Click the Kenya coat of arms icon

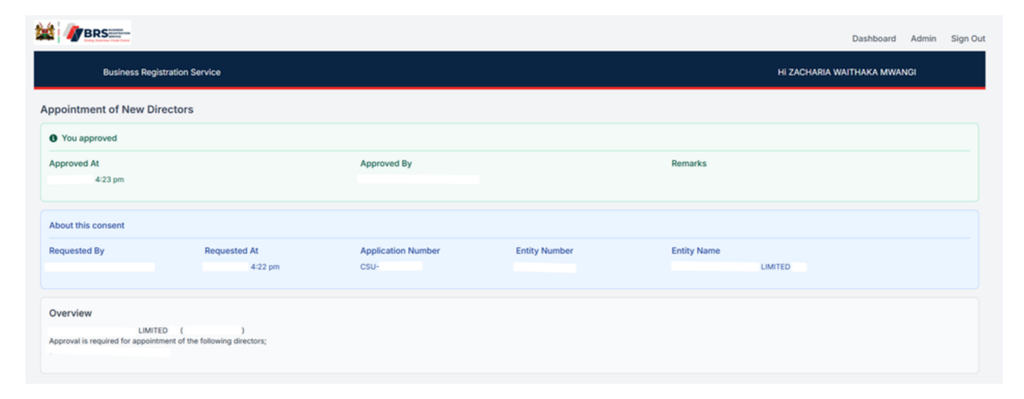(44, 32)
